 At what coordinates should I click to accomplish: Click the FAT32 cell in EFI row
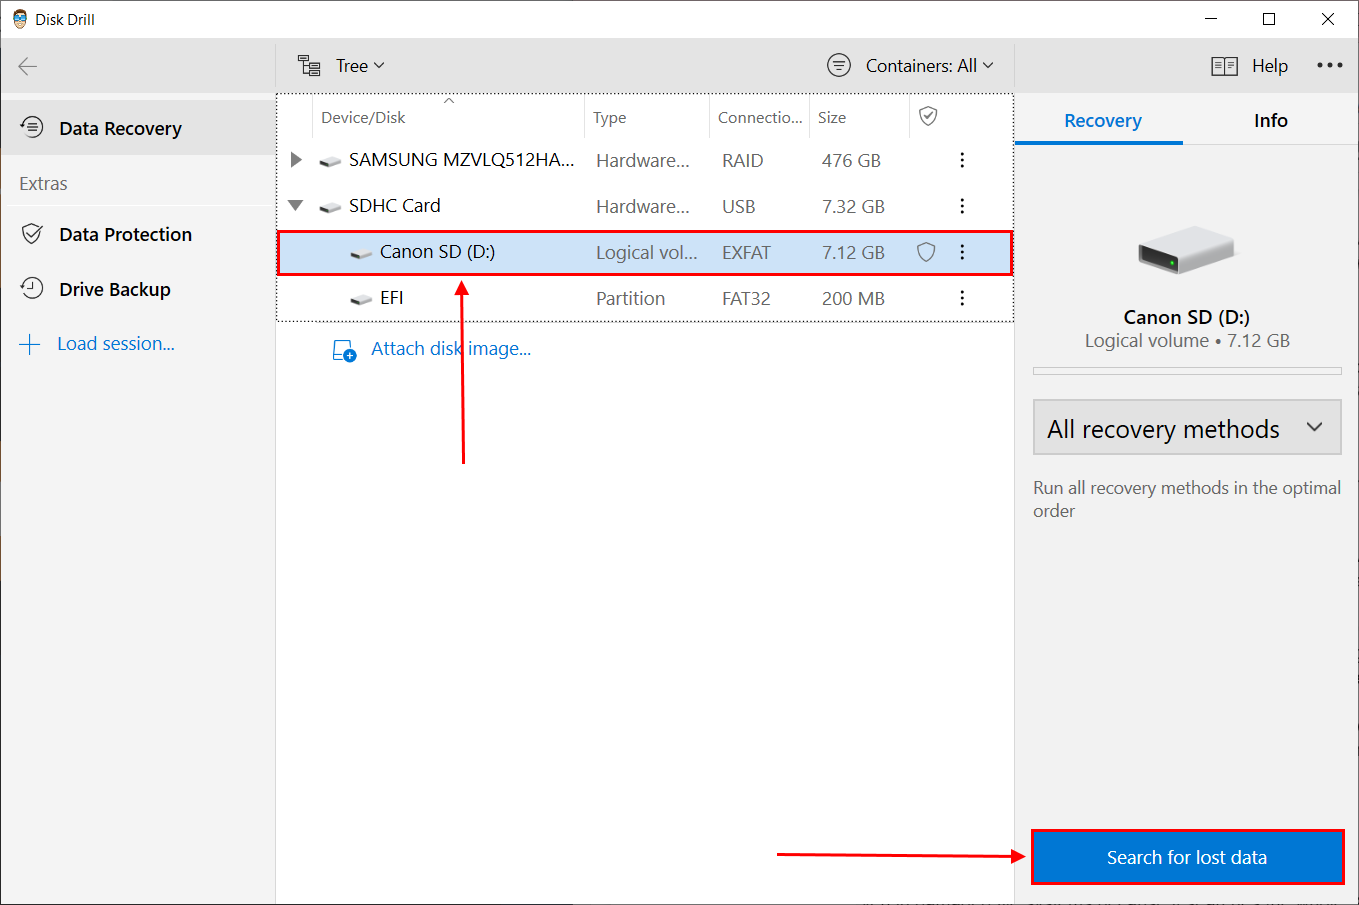point(746,299)
